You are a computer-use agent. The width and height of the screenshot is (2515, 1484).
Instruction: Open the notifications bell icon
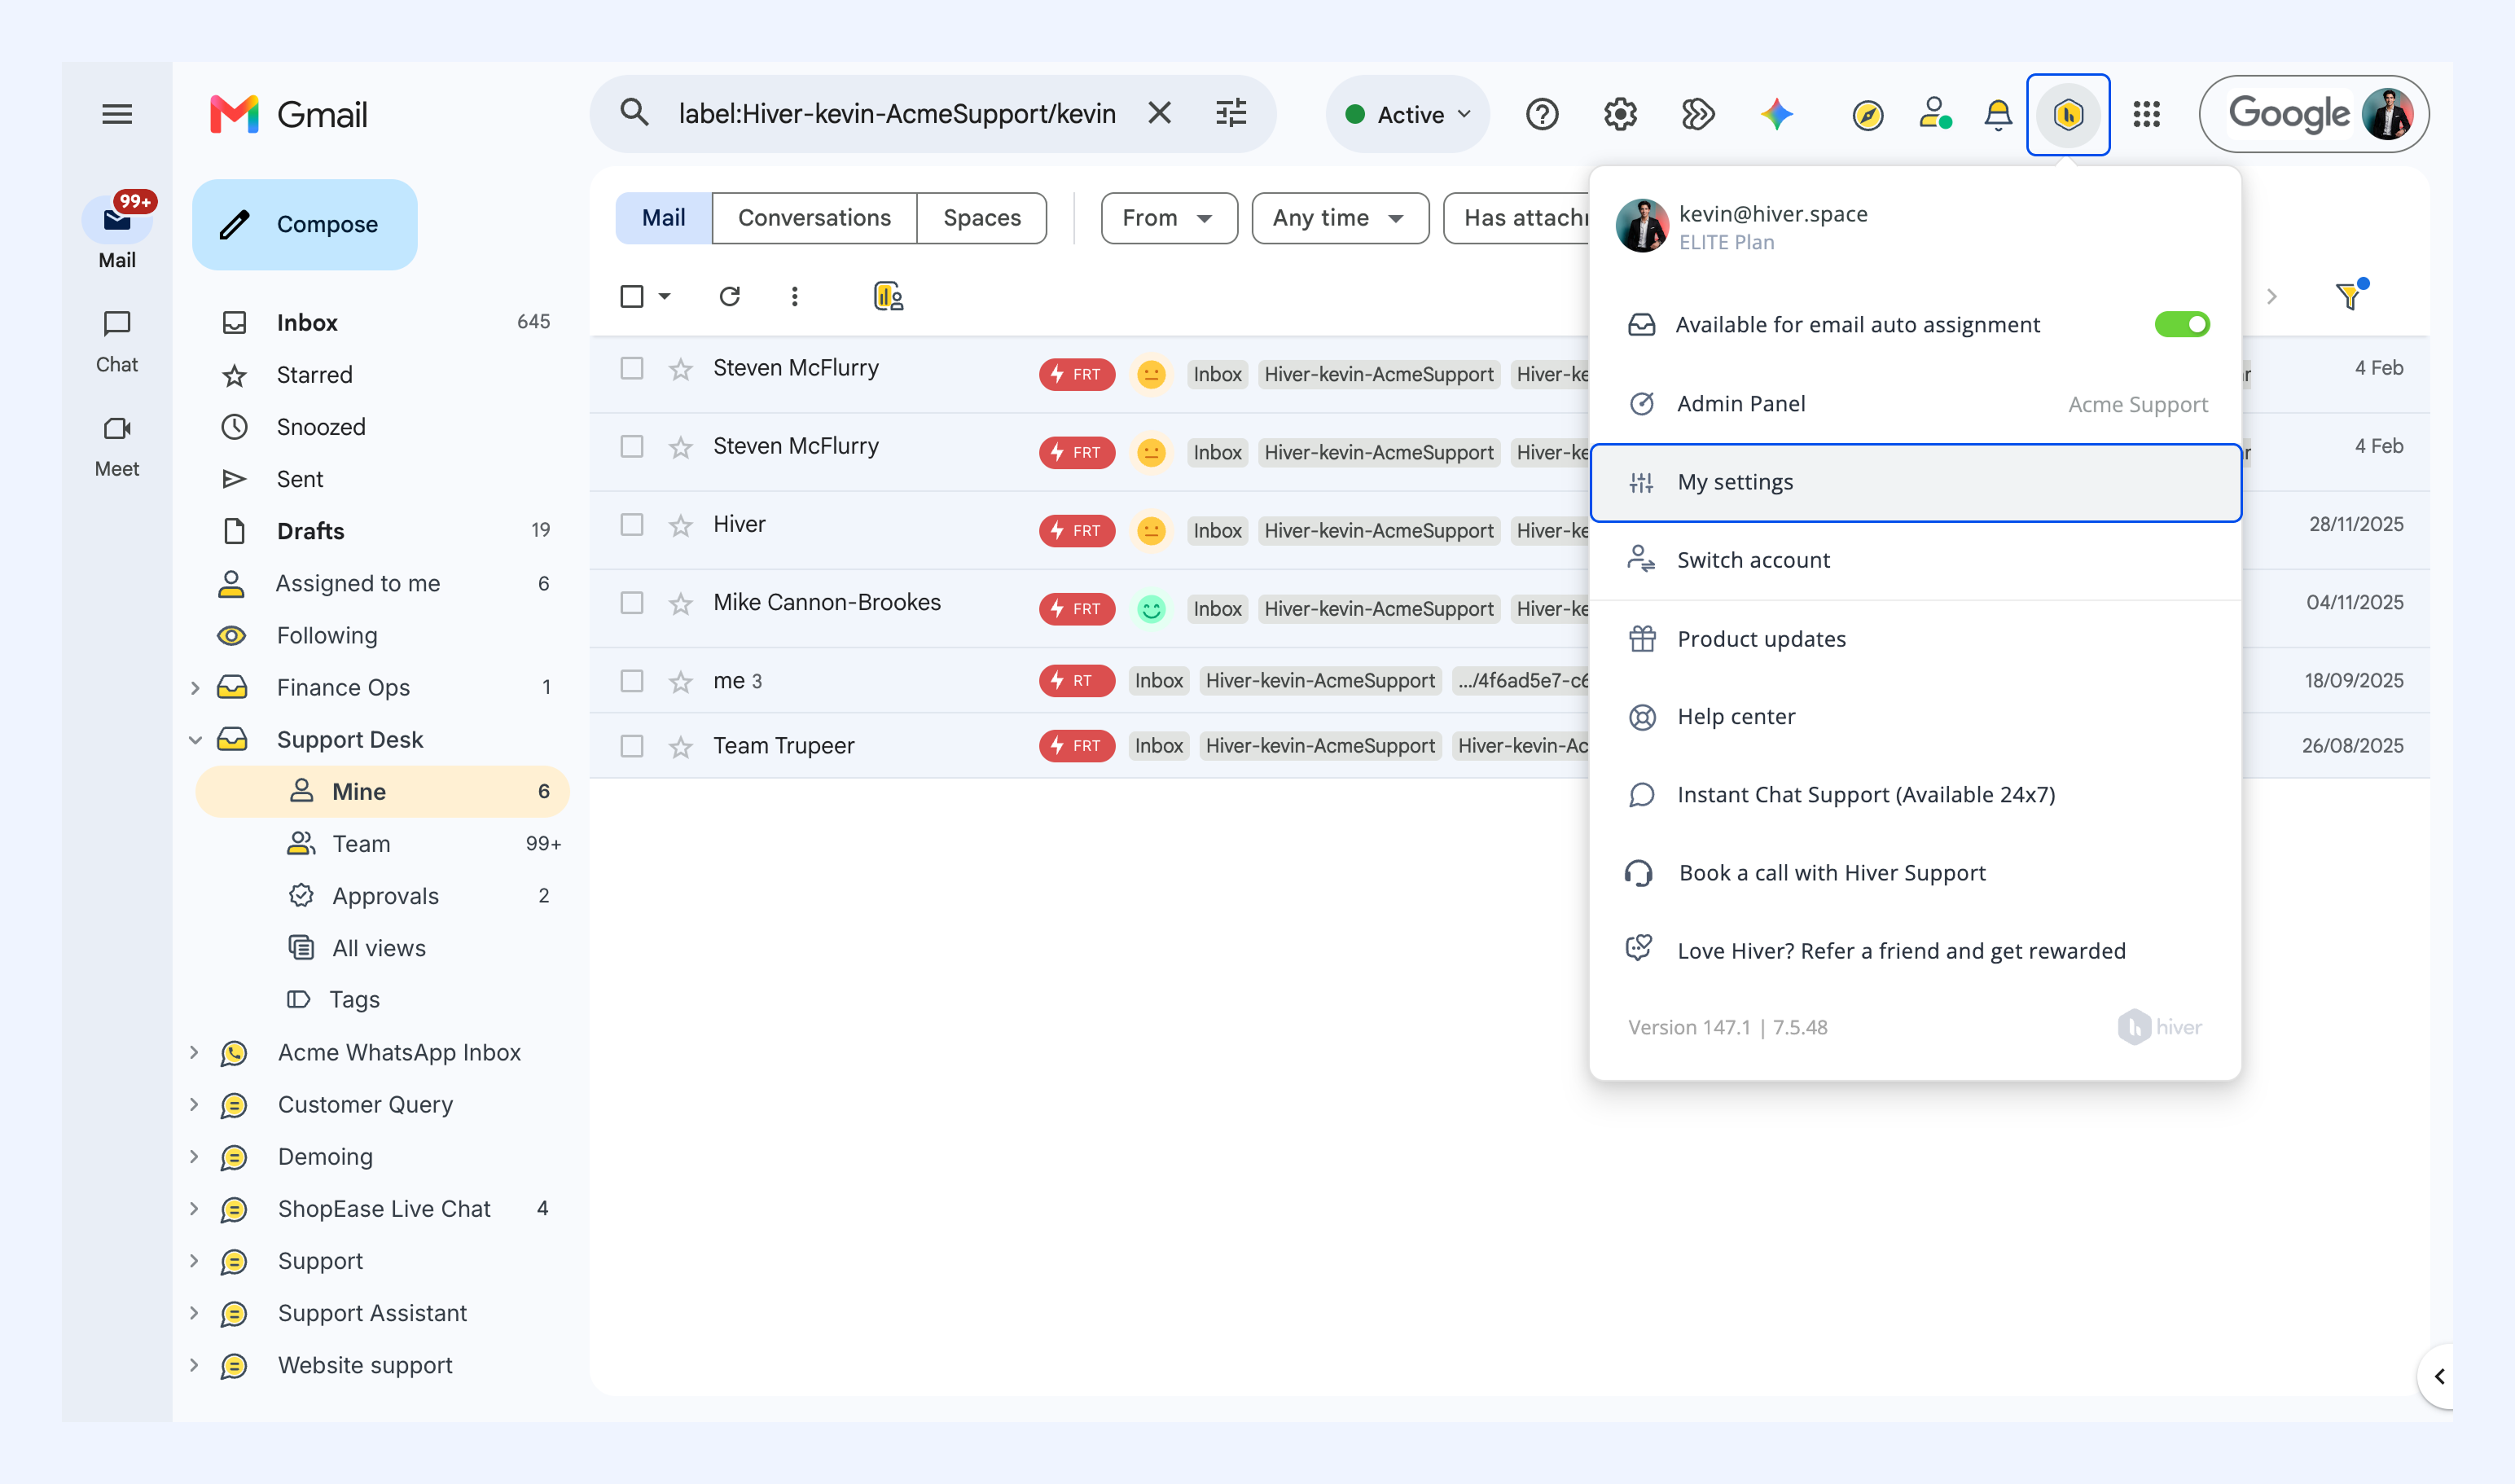(1998, 115)
